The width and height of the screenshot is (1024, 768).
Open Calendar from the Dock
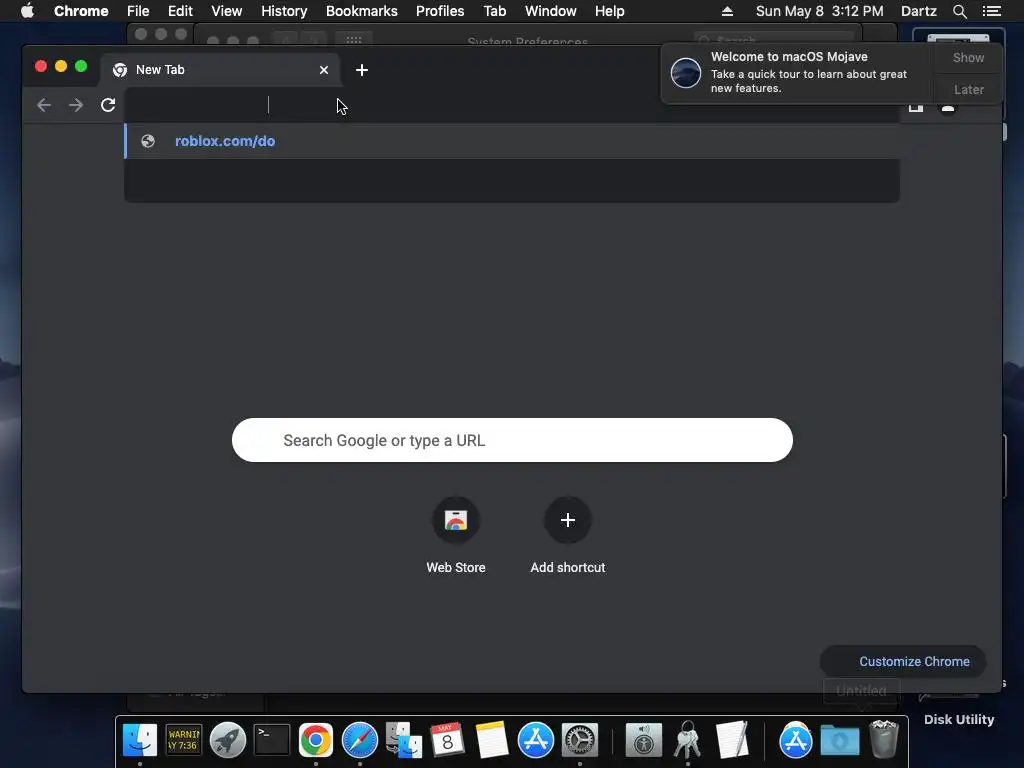click(x=447, y=740)
